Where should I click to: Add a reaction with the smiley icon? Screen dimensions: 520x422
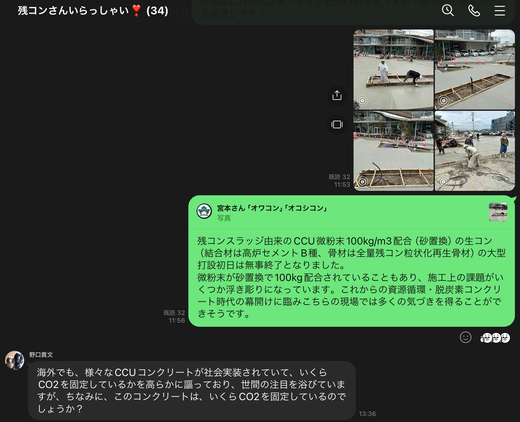pos(465,337)
